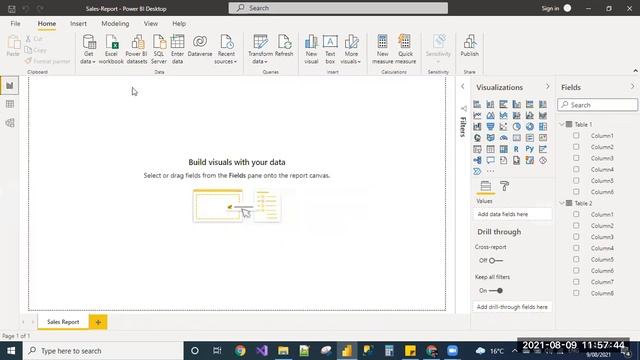This screenshot has width=640, height=360.
Task: Check Column6 under Table 1
Action: pos(576,191)
